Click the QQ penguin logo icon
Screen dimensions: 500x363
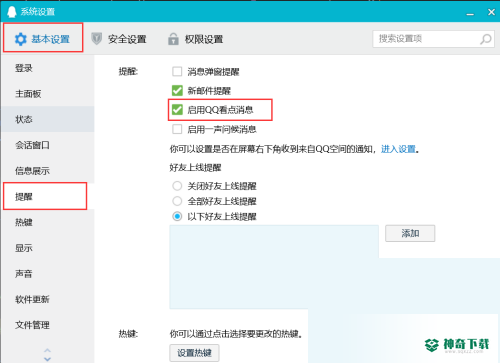[x=12, y=12]
